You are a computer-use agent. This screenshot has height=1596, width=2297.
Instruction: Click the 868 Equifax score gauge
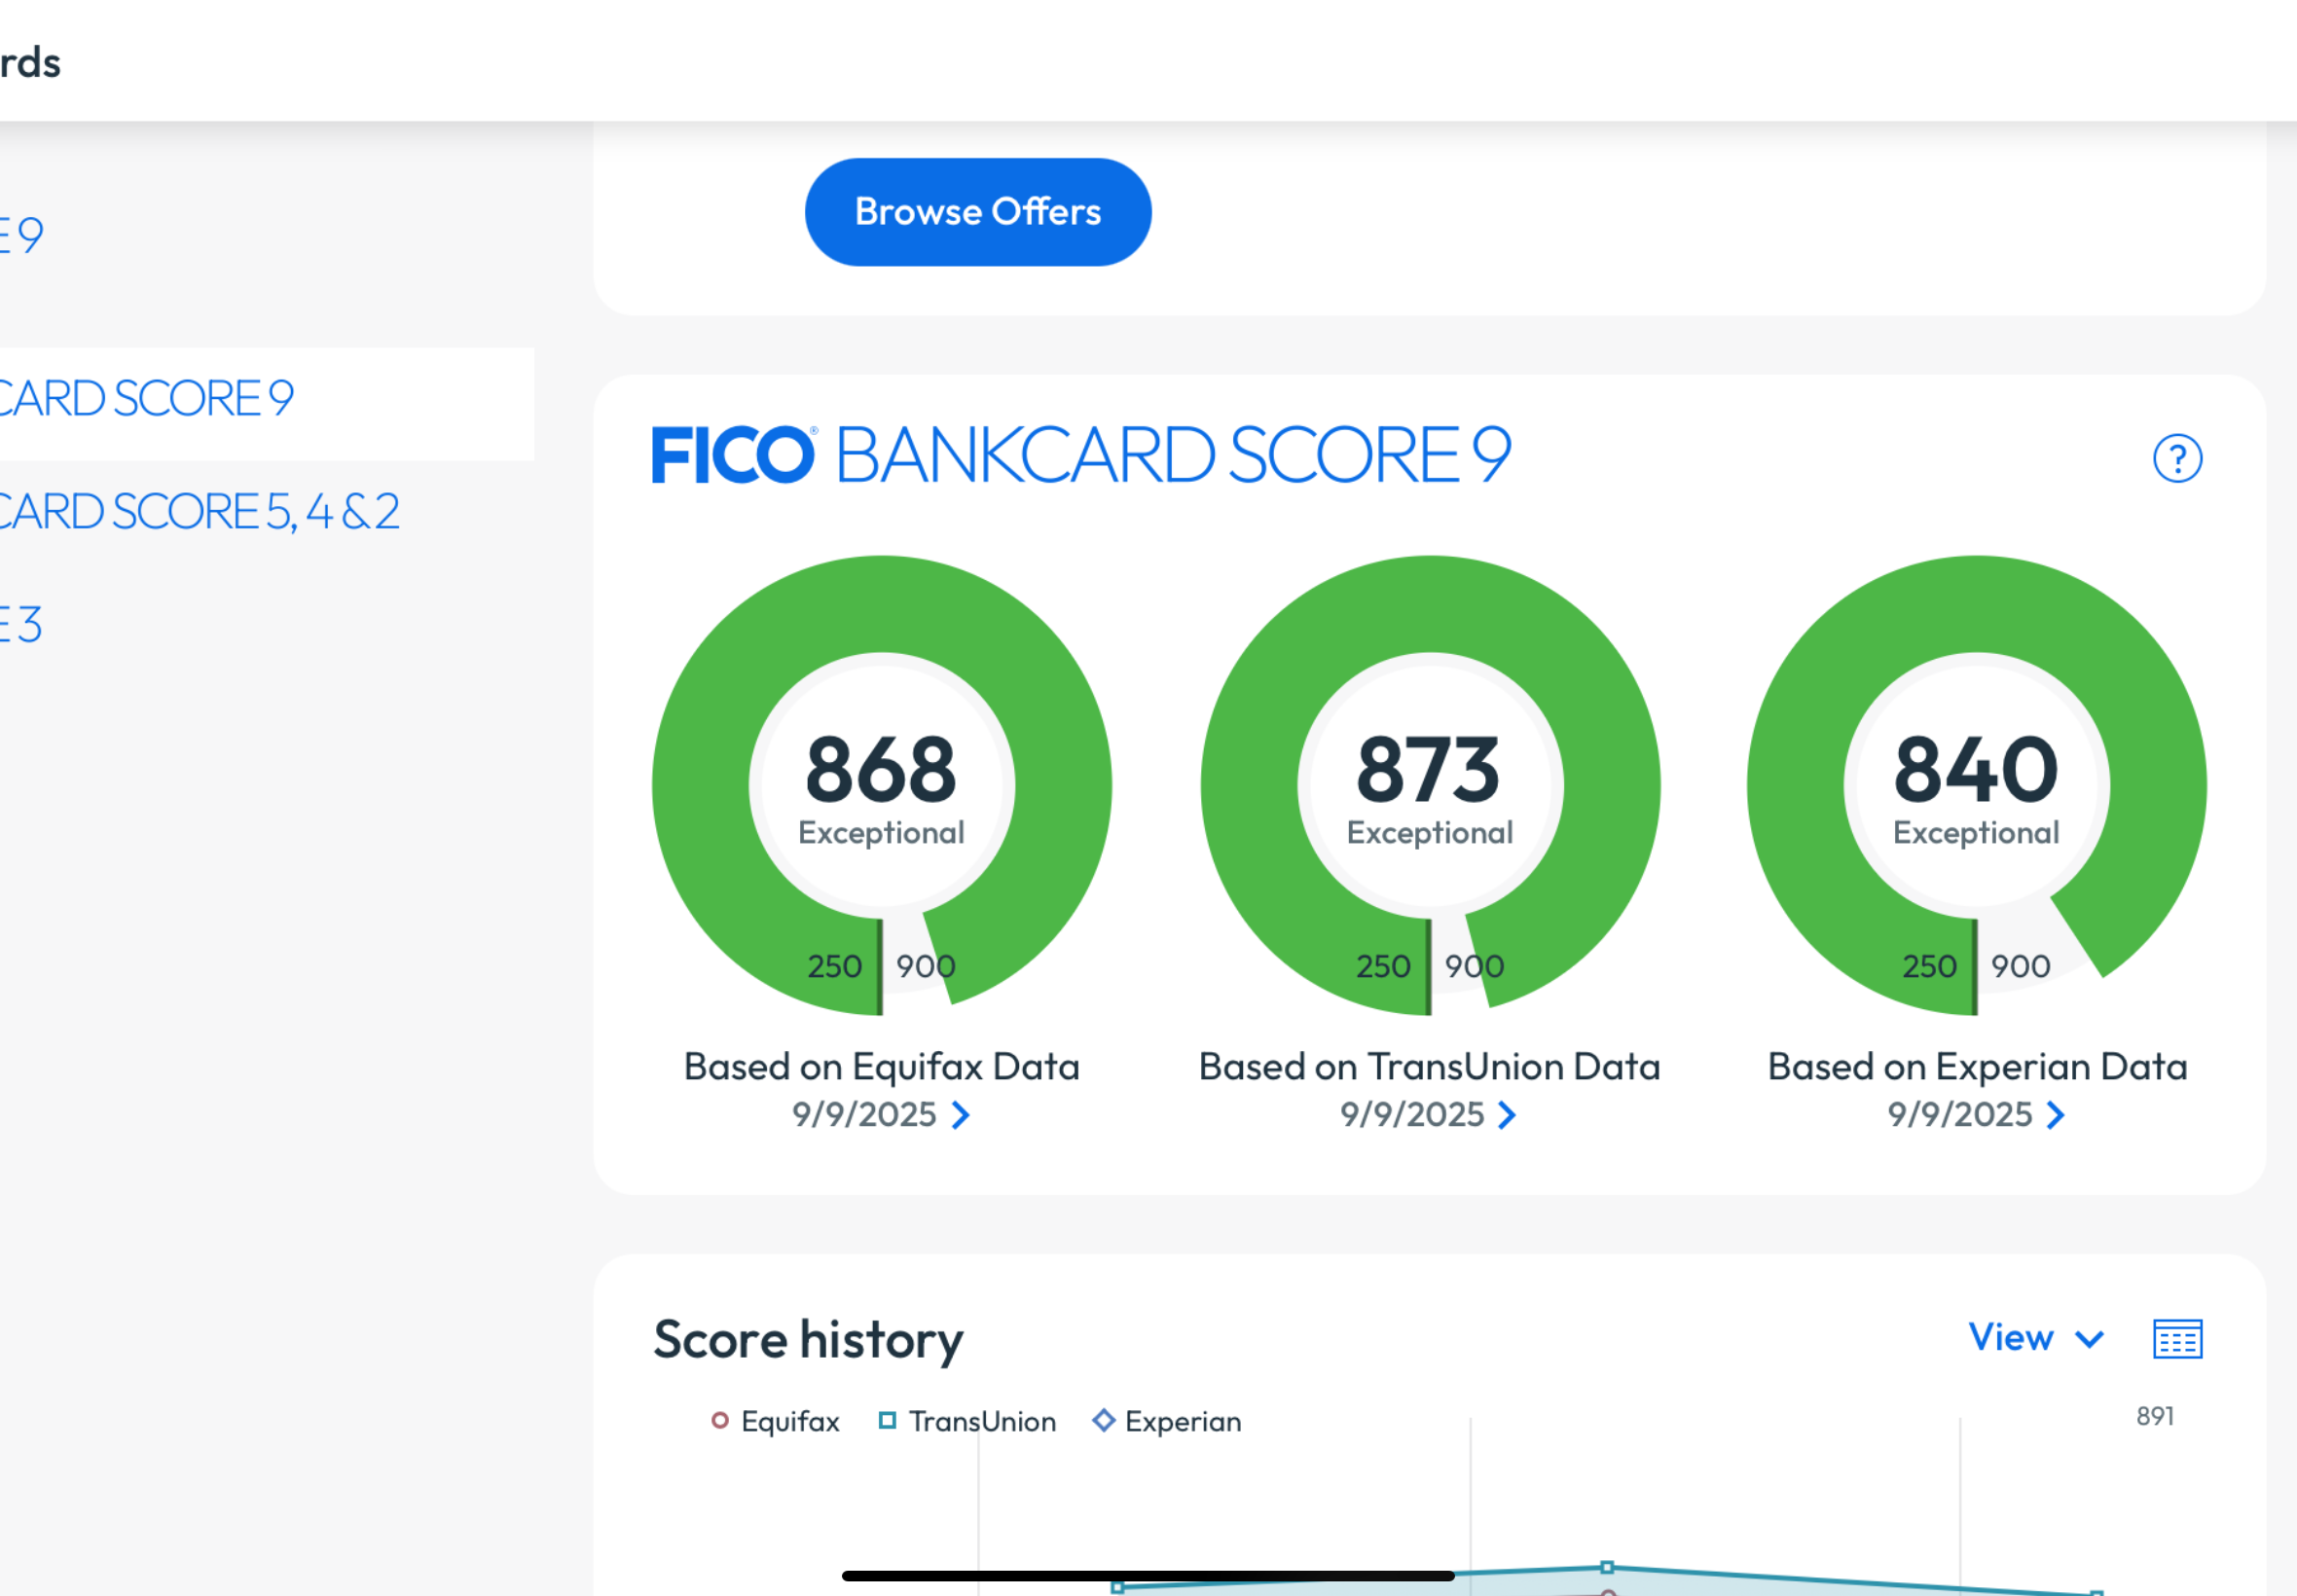(x=881, y=785)
